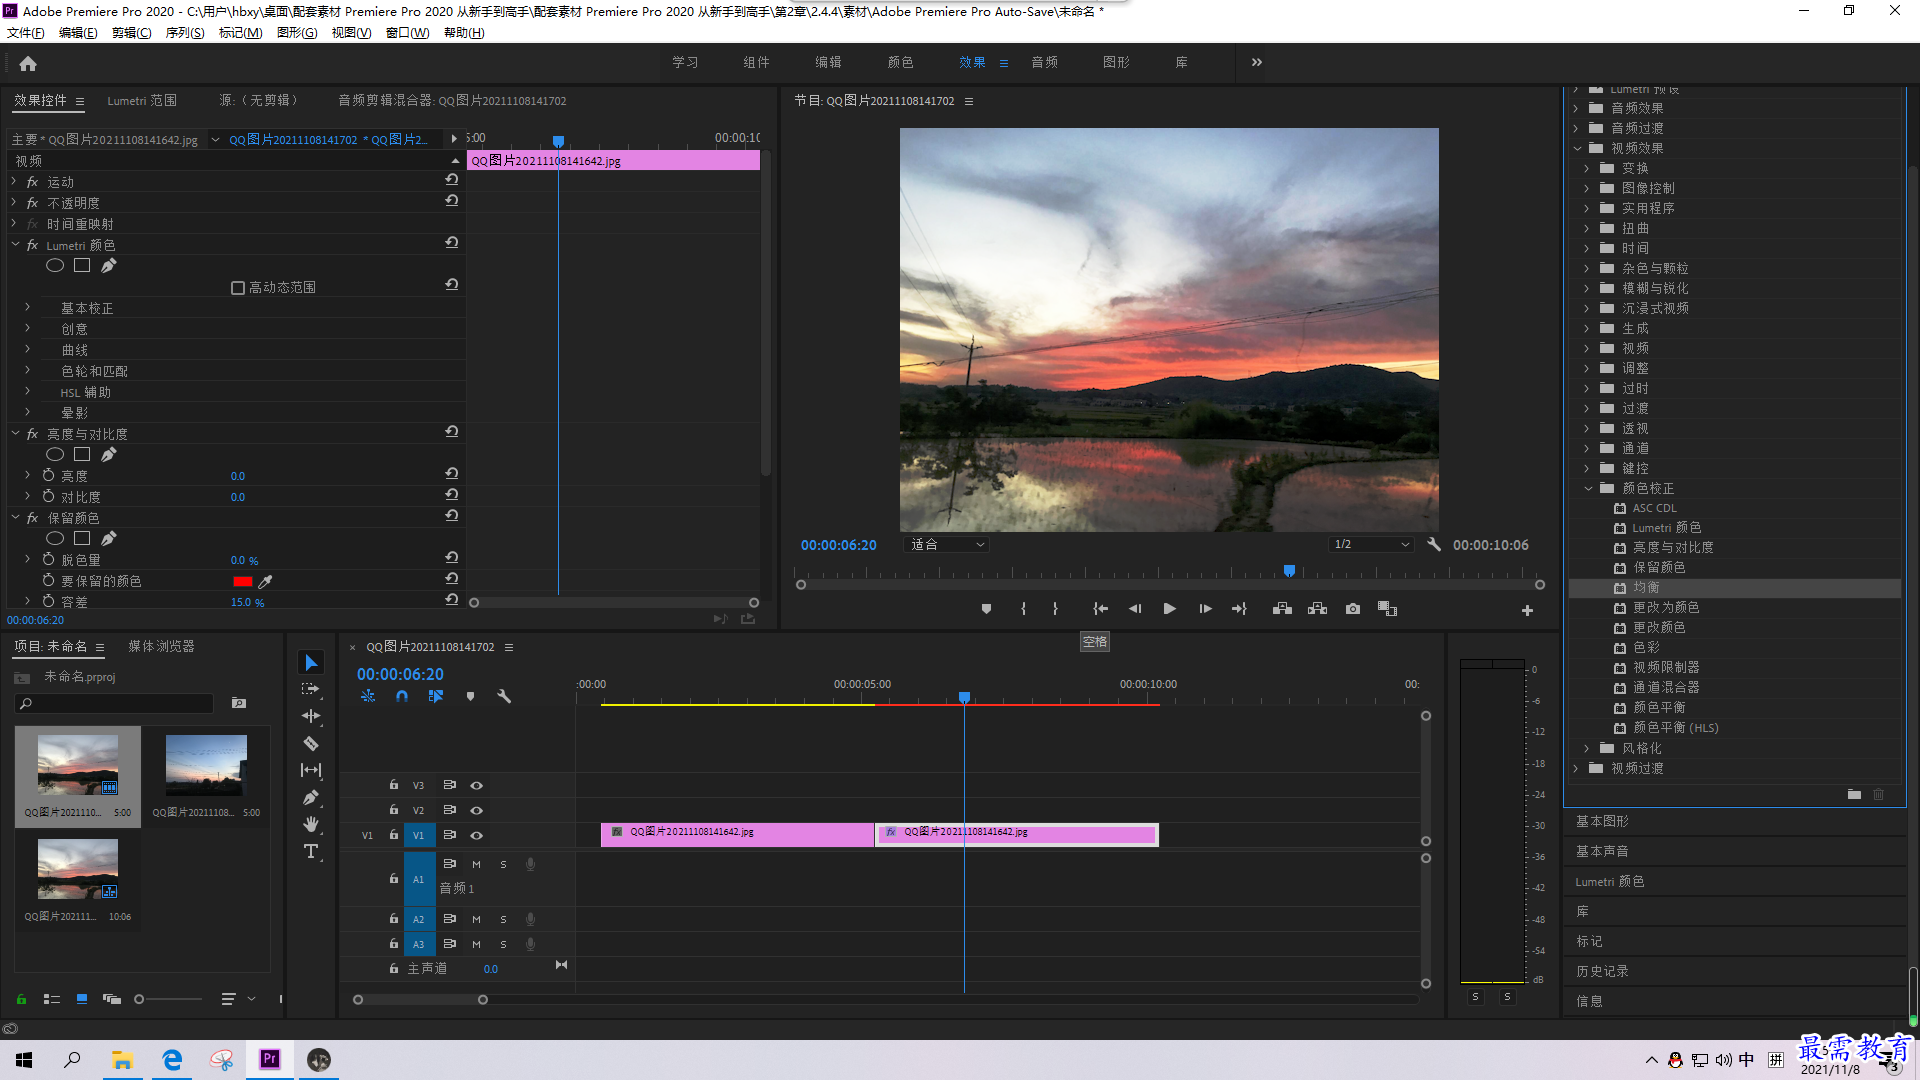This screenshot has height=1080, width=1920.
Task: Expand 风格化 folder
Action: click(x=1587, y=748)
